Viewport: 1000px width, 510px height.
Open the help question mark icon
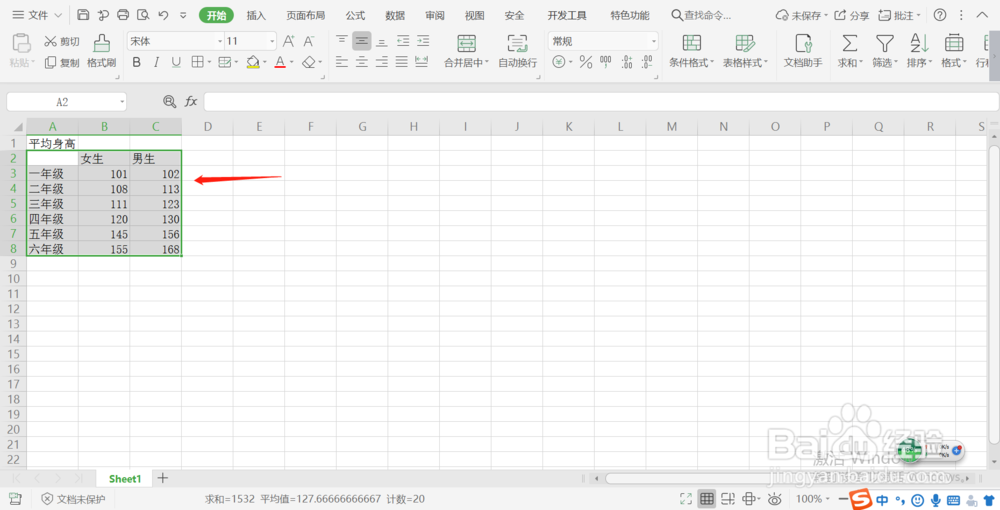click(x=940, y=15)
